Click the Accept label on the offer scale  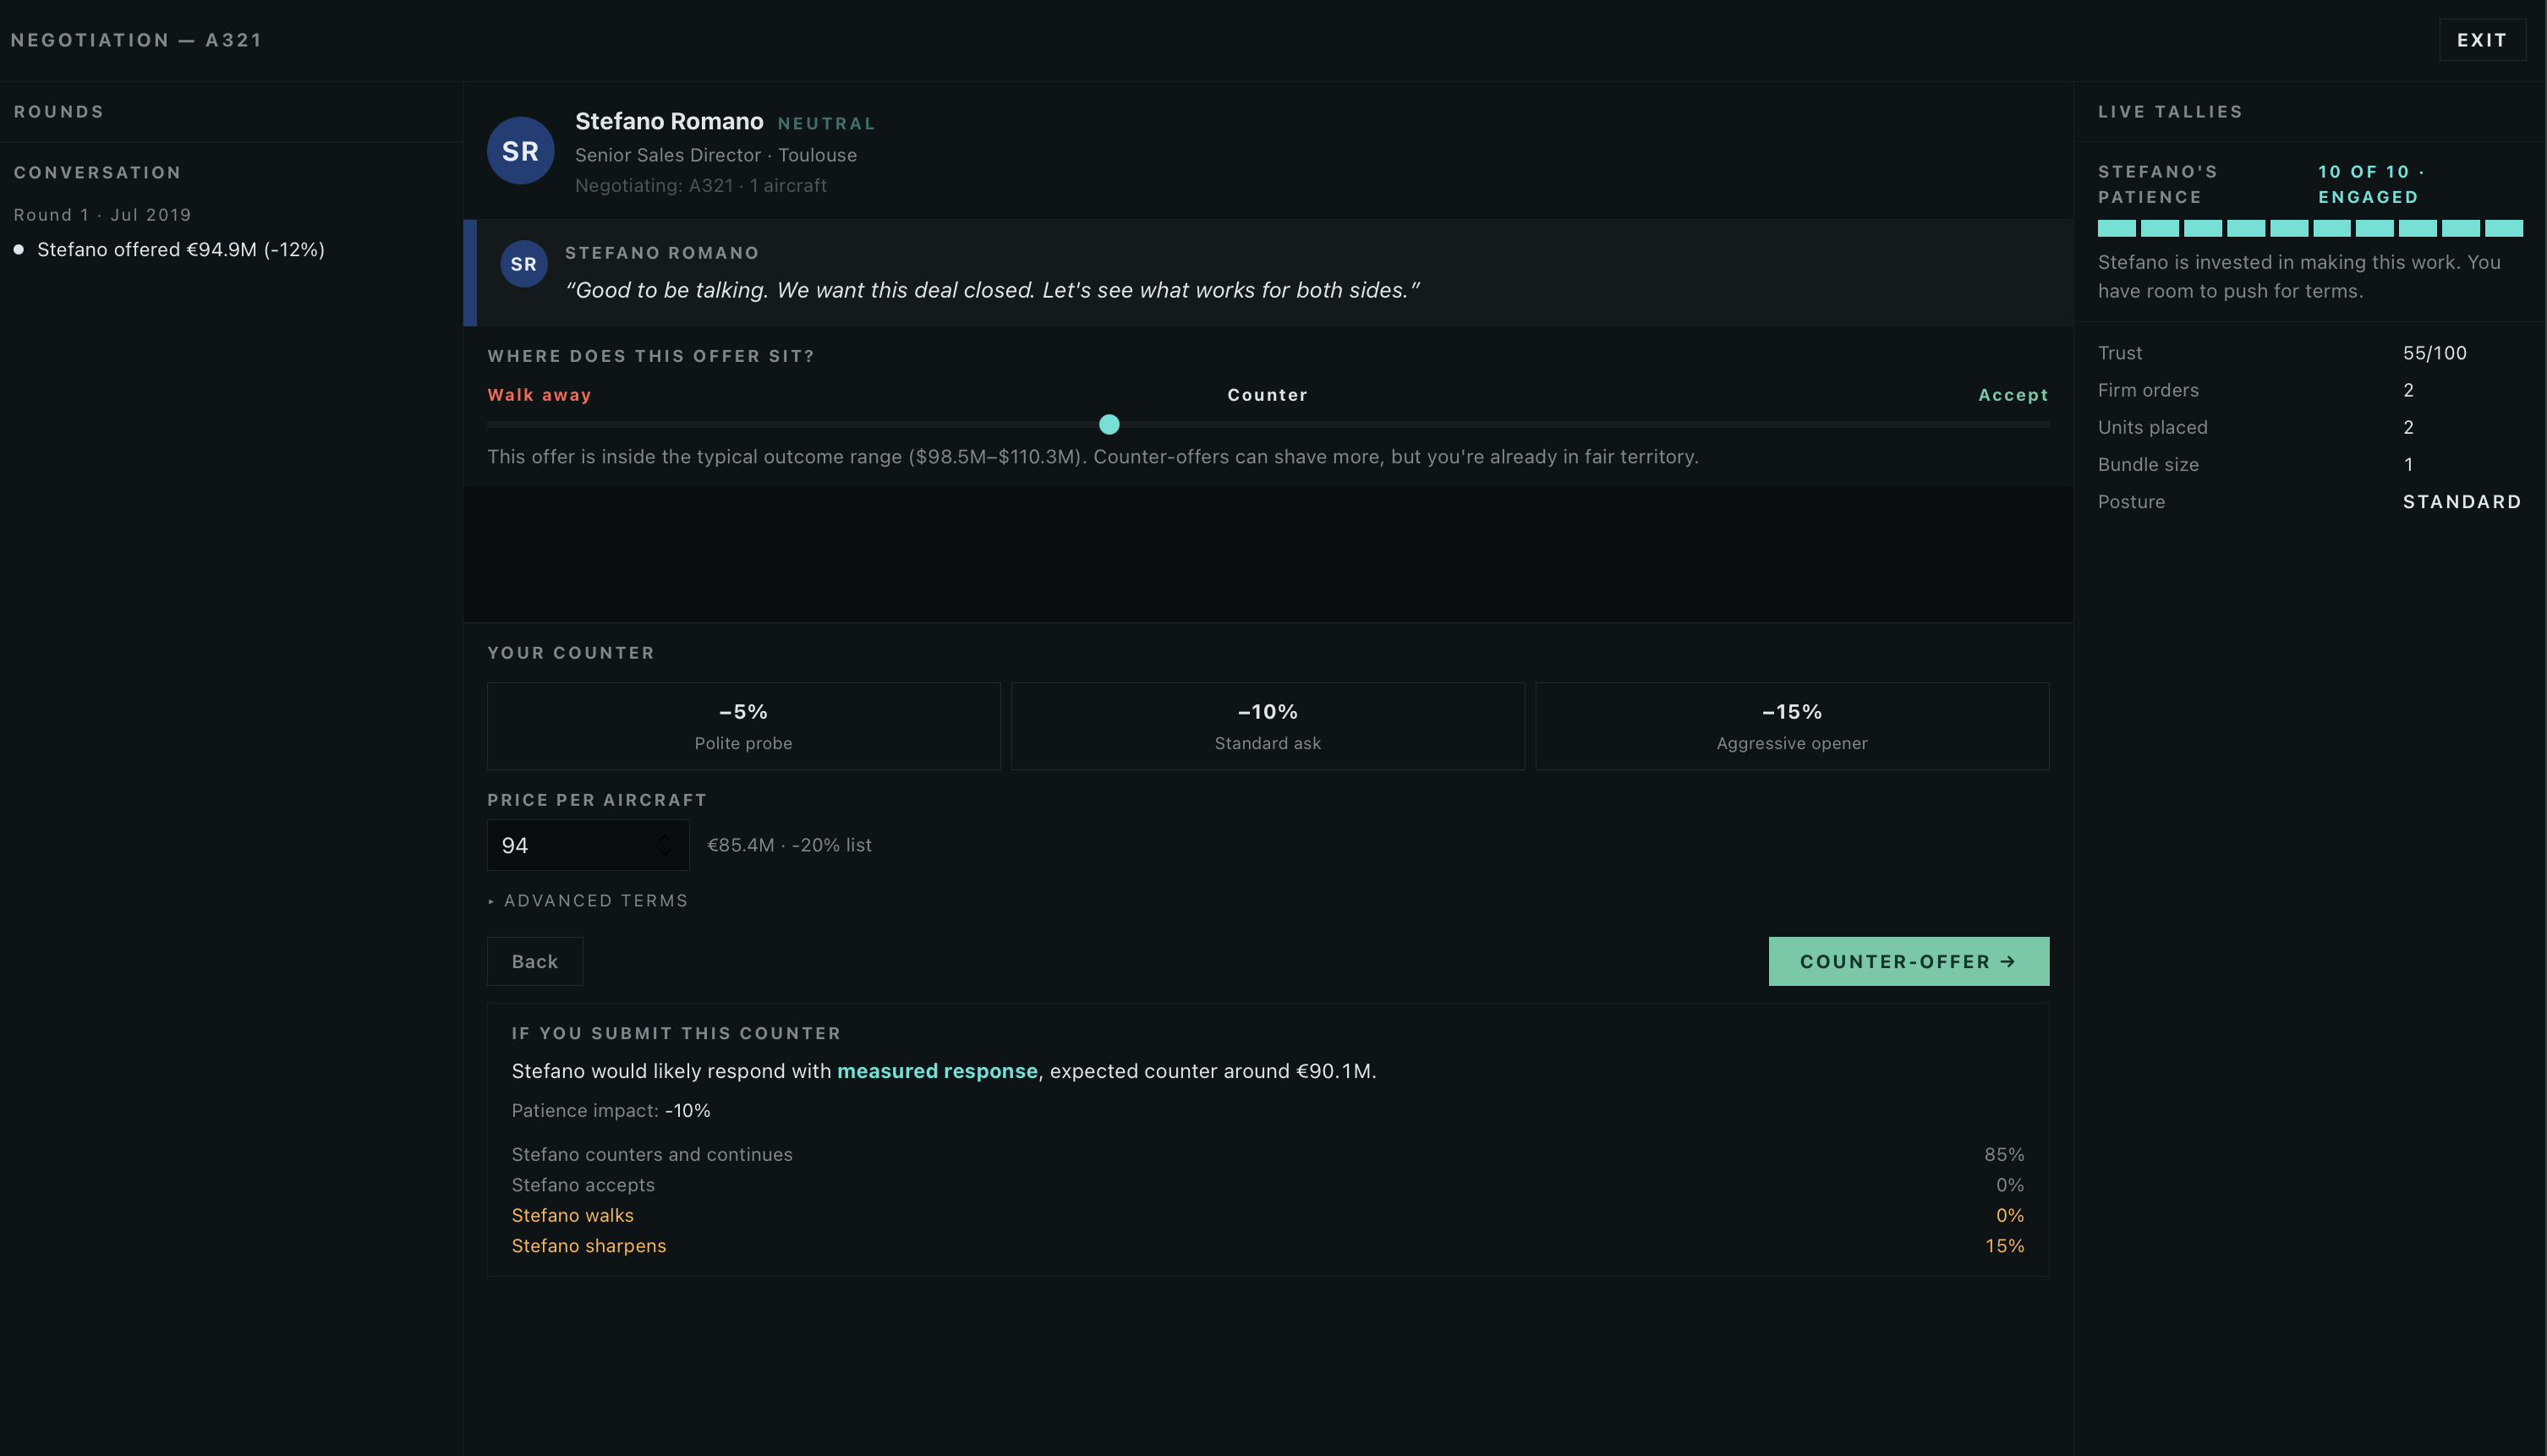tap(2013, 395)
